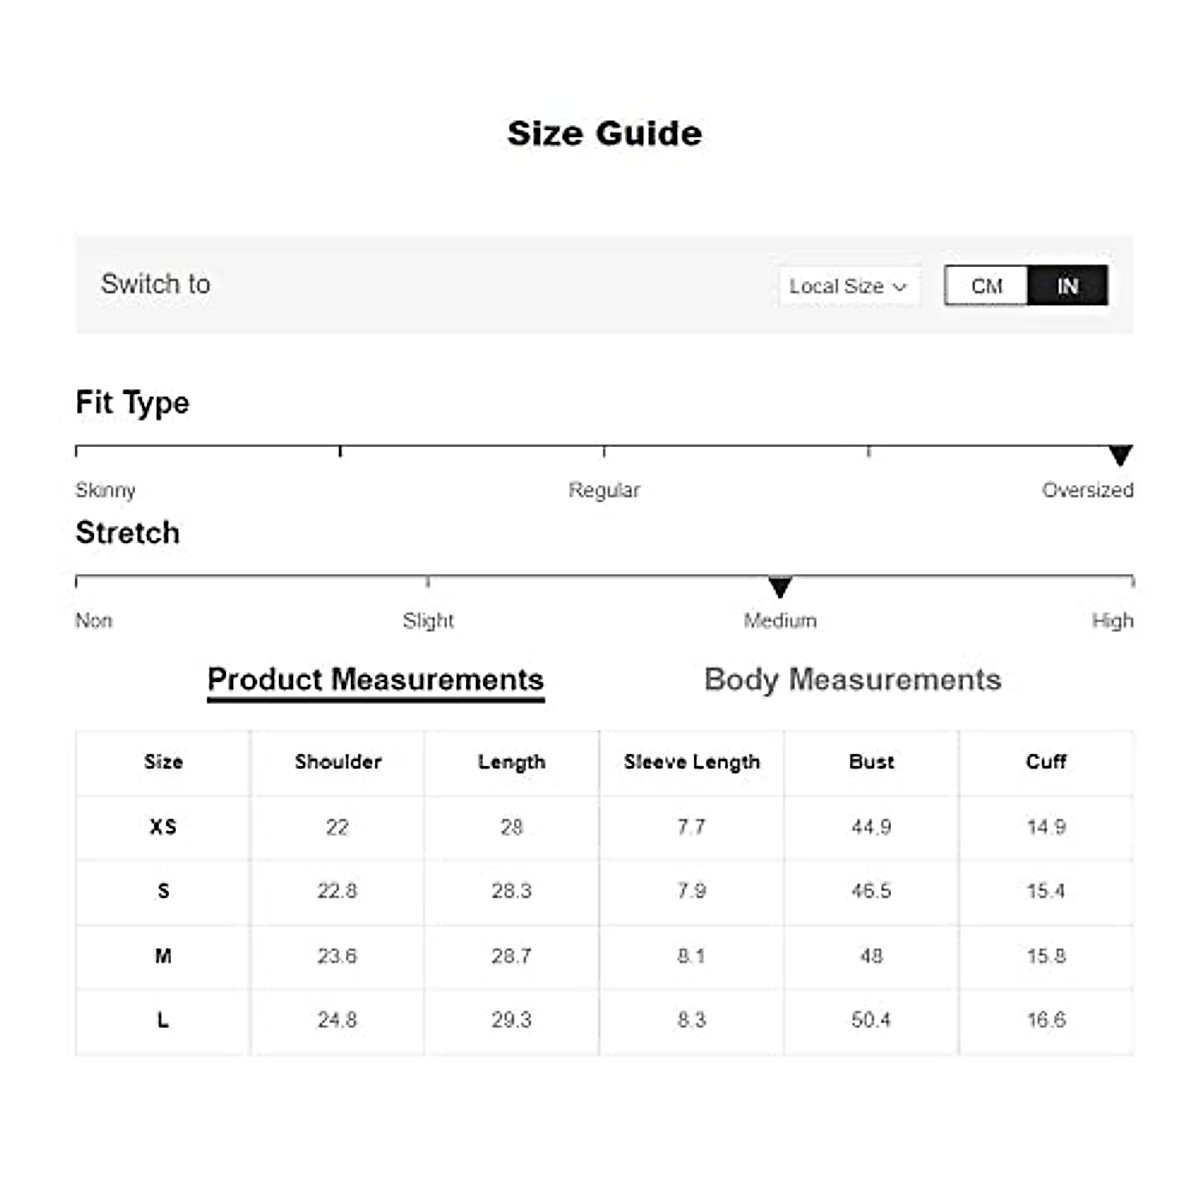Switch to Product Measurements tab
Viewport: 1200px width, 1200px height.
(375, 680)
